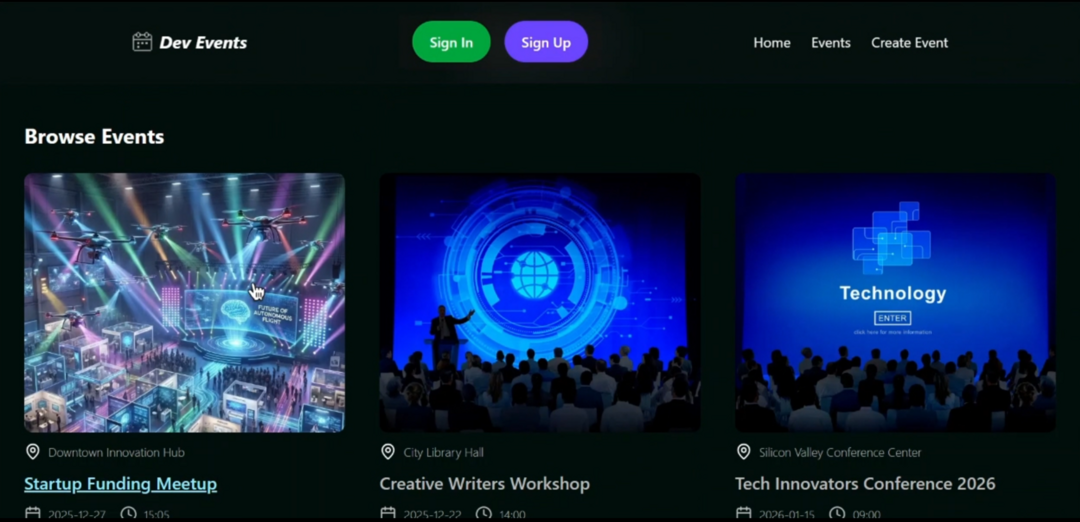The height and width of the screenshot is (522, 1080).
Task: Open the Creative Writers Workshop speaker image
Action: 540,302
